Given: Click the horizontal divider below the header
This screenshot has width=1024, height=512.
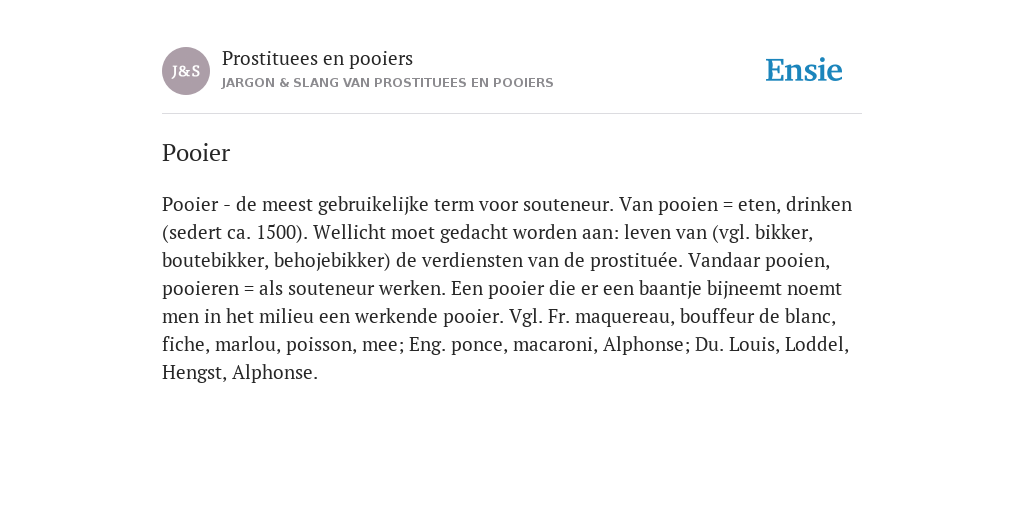Looking at the screenshot, I should click(512, 114).
